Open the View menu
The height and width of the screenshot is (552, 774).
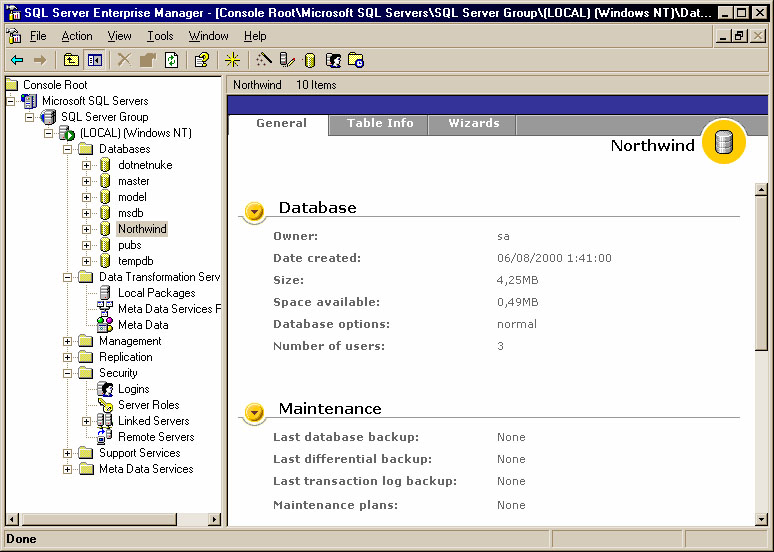[119, 36]
